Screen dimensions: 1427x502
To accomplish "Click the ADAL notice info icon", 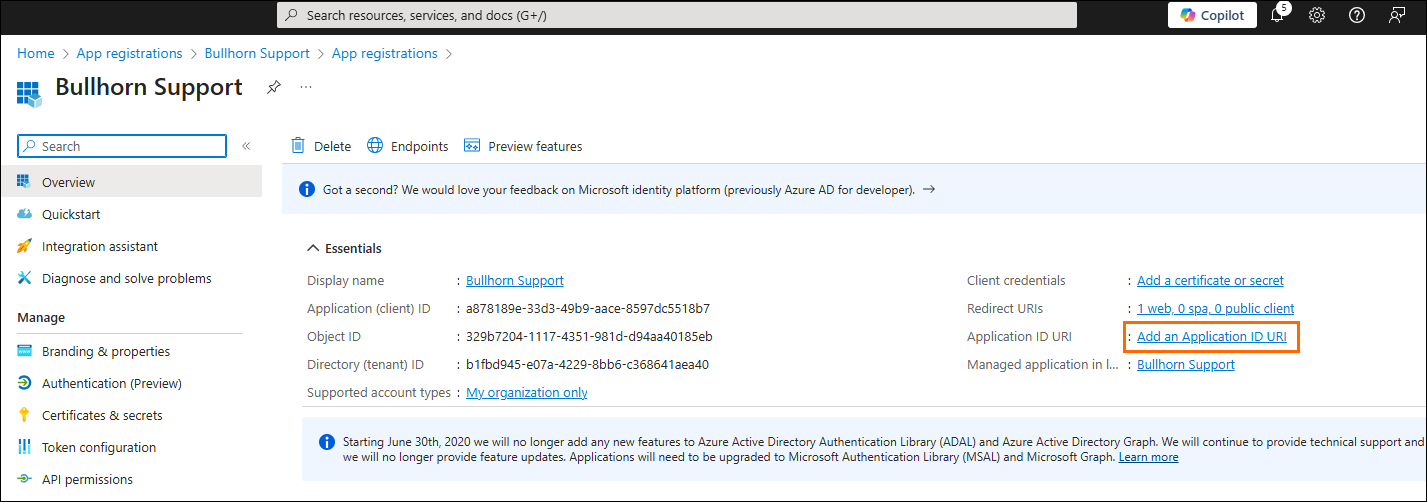I will 326,441.
